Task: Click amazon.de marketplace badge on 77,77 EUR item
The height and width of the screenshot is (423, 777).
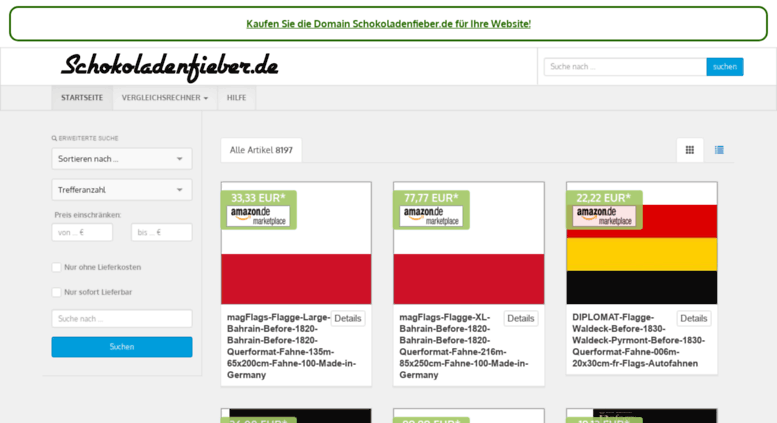Action: 431,216
